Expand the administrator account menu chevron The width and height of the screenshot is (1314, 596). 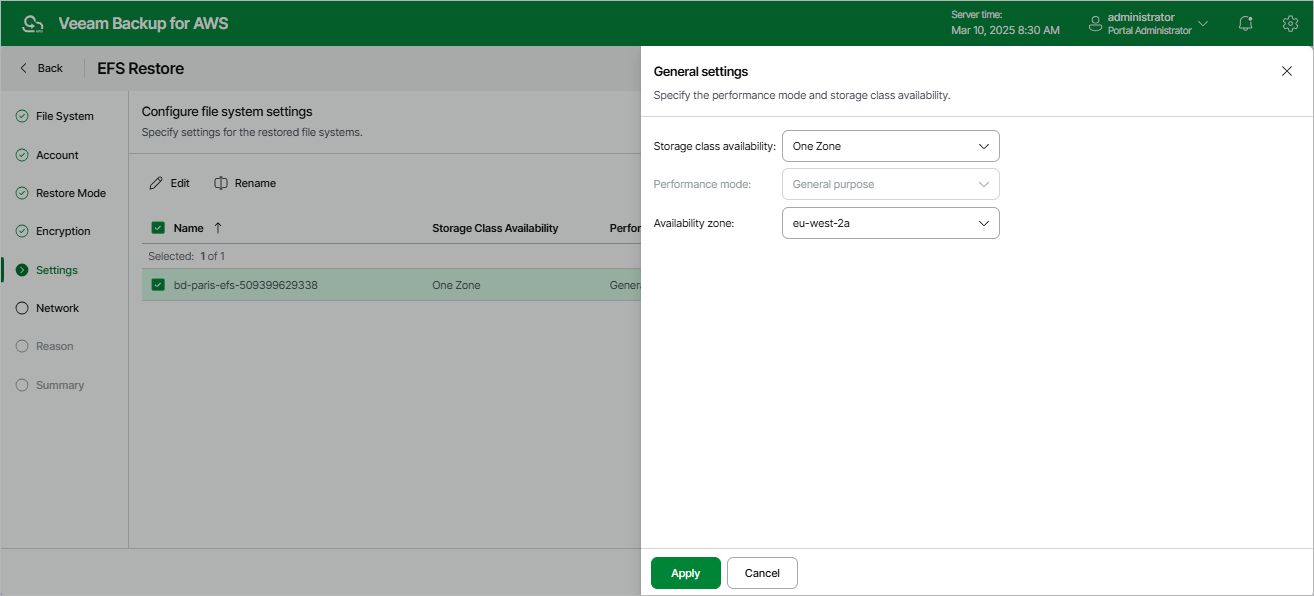point(1203,23)
